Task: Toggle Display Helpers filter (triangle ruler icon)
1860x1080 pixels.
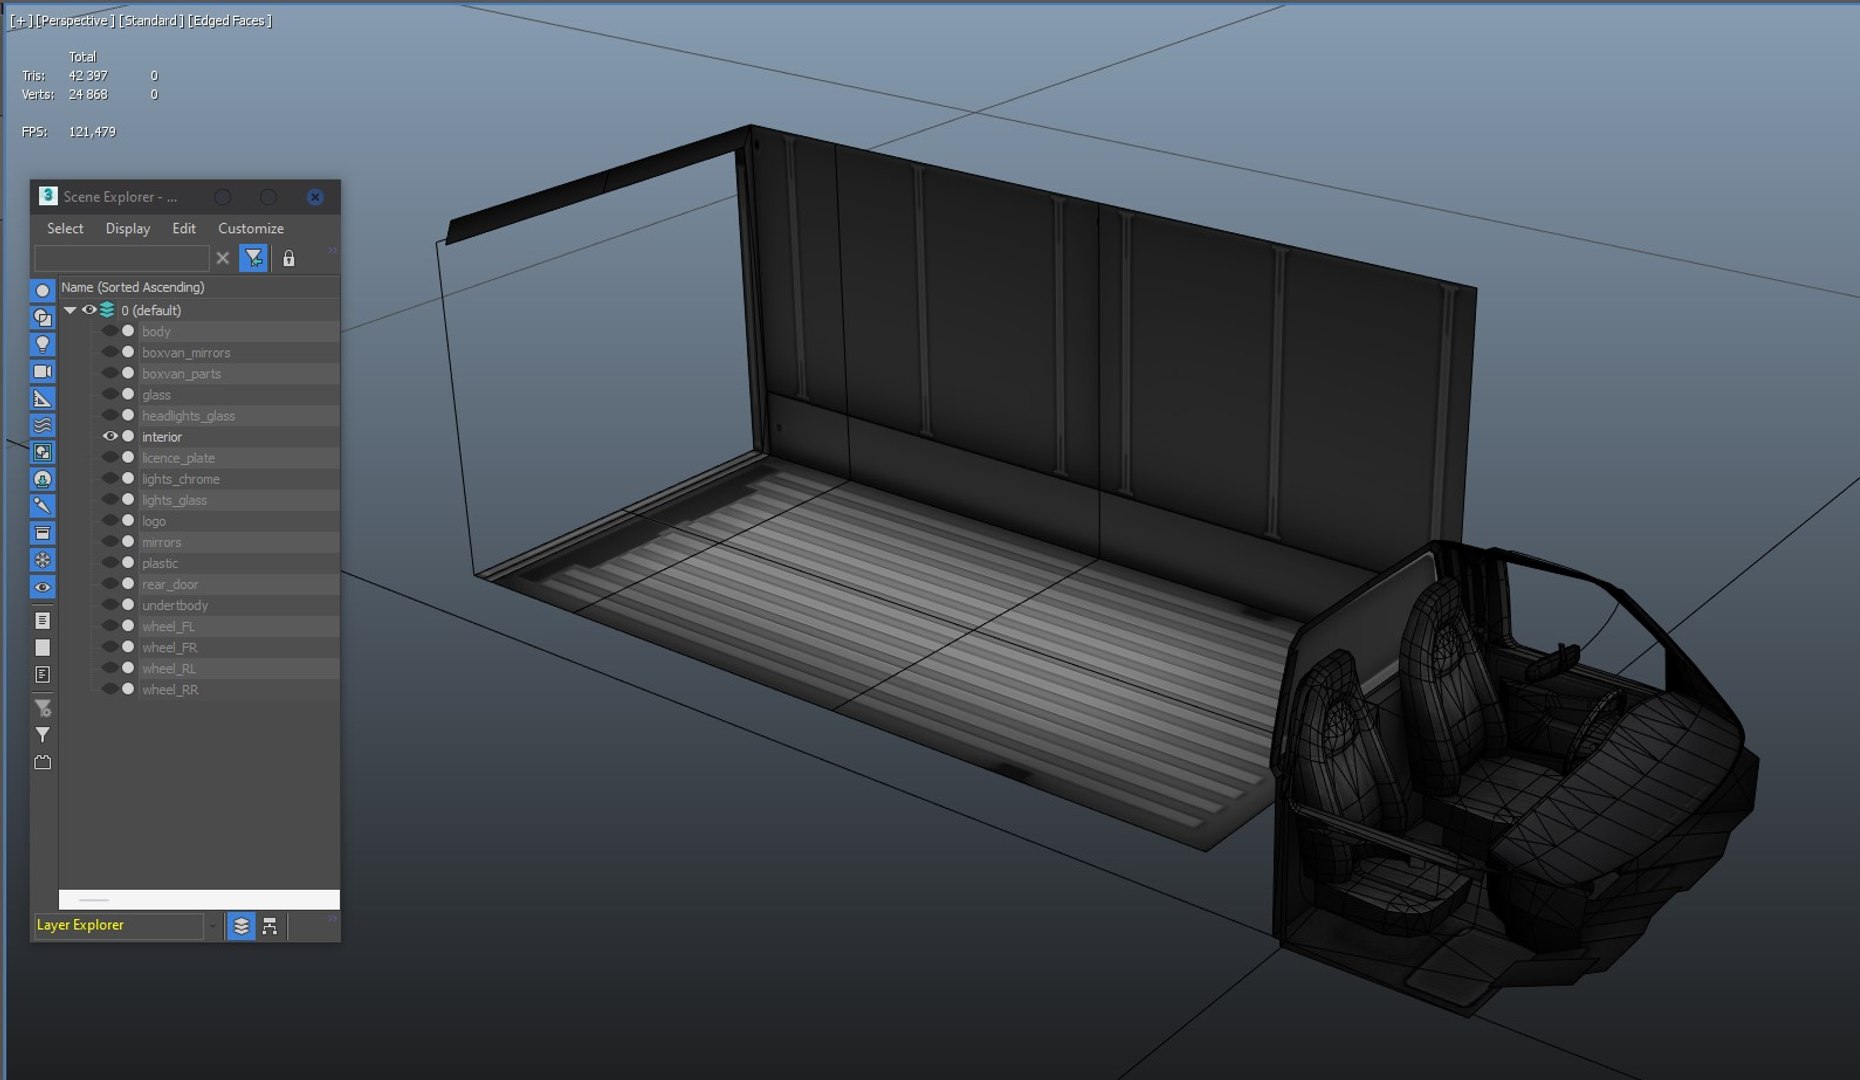Action: [42, 399]
